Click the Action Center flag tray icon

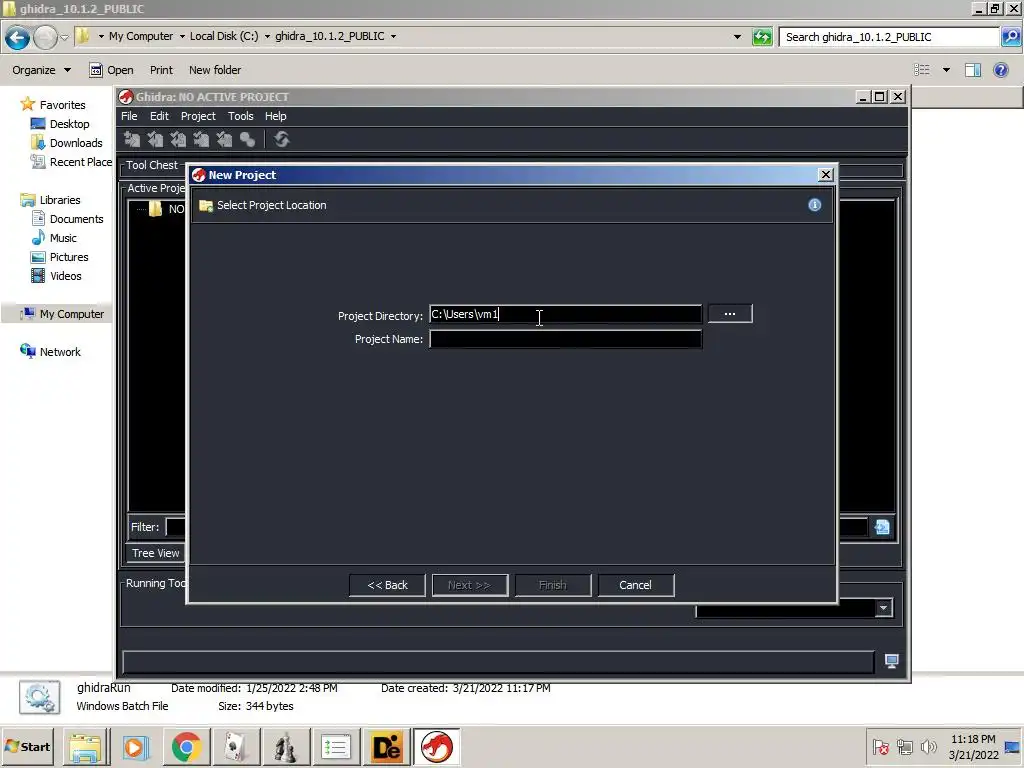[880, 746]
